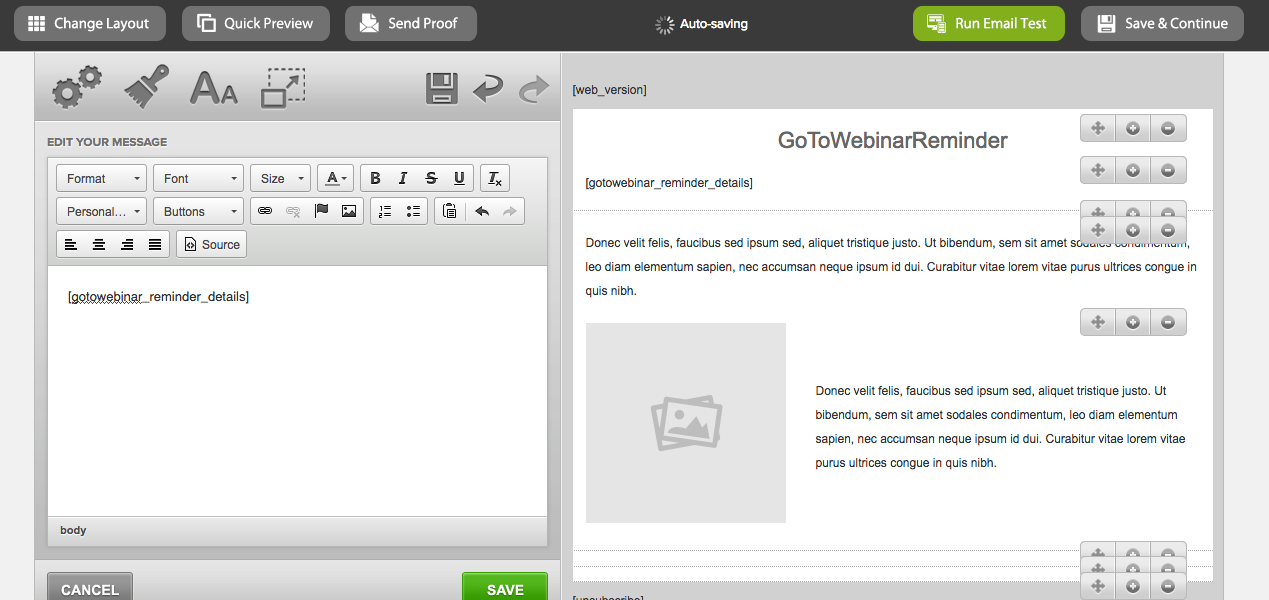Open the resize dimensions panel

283,88
